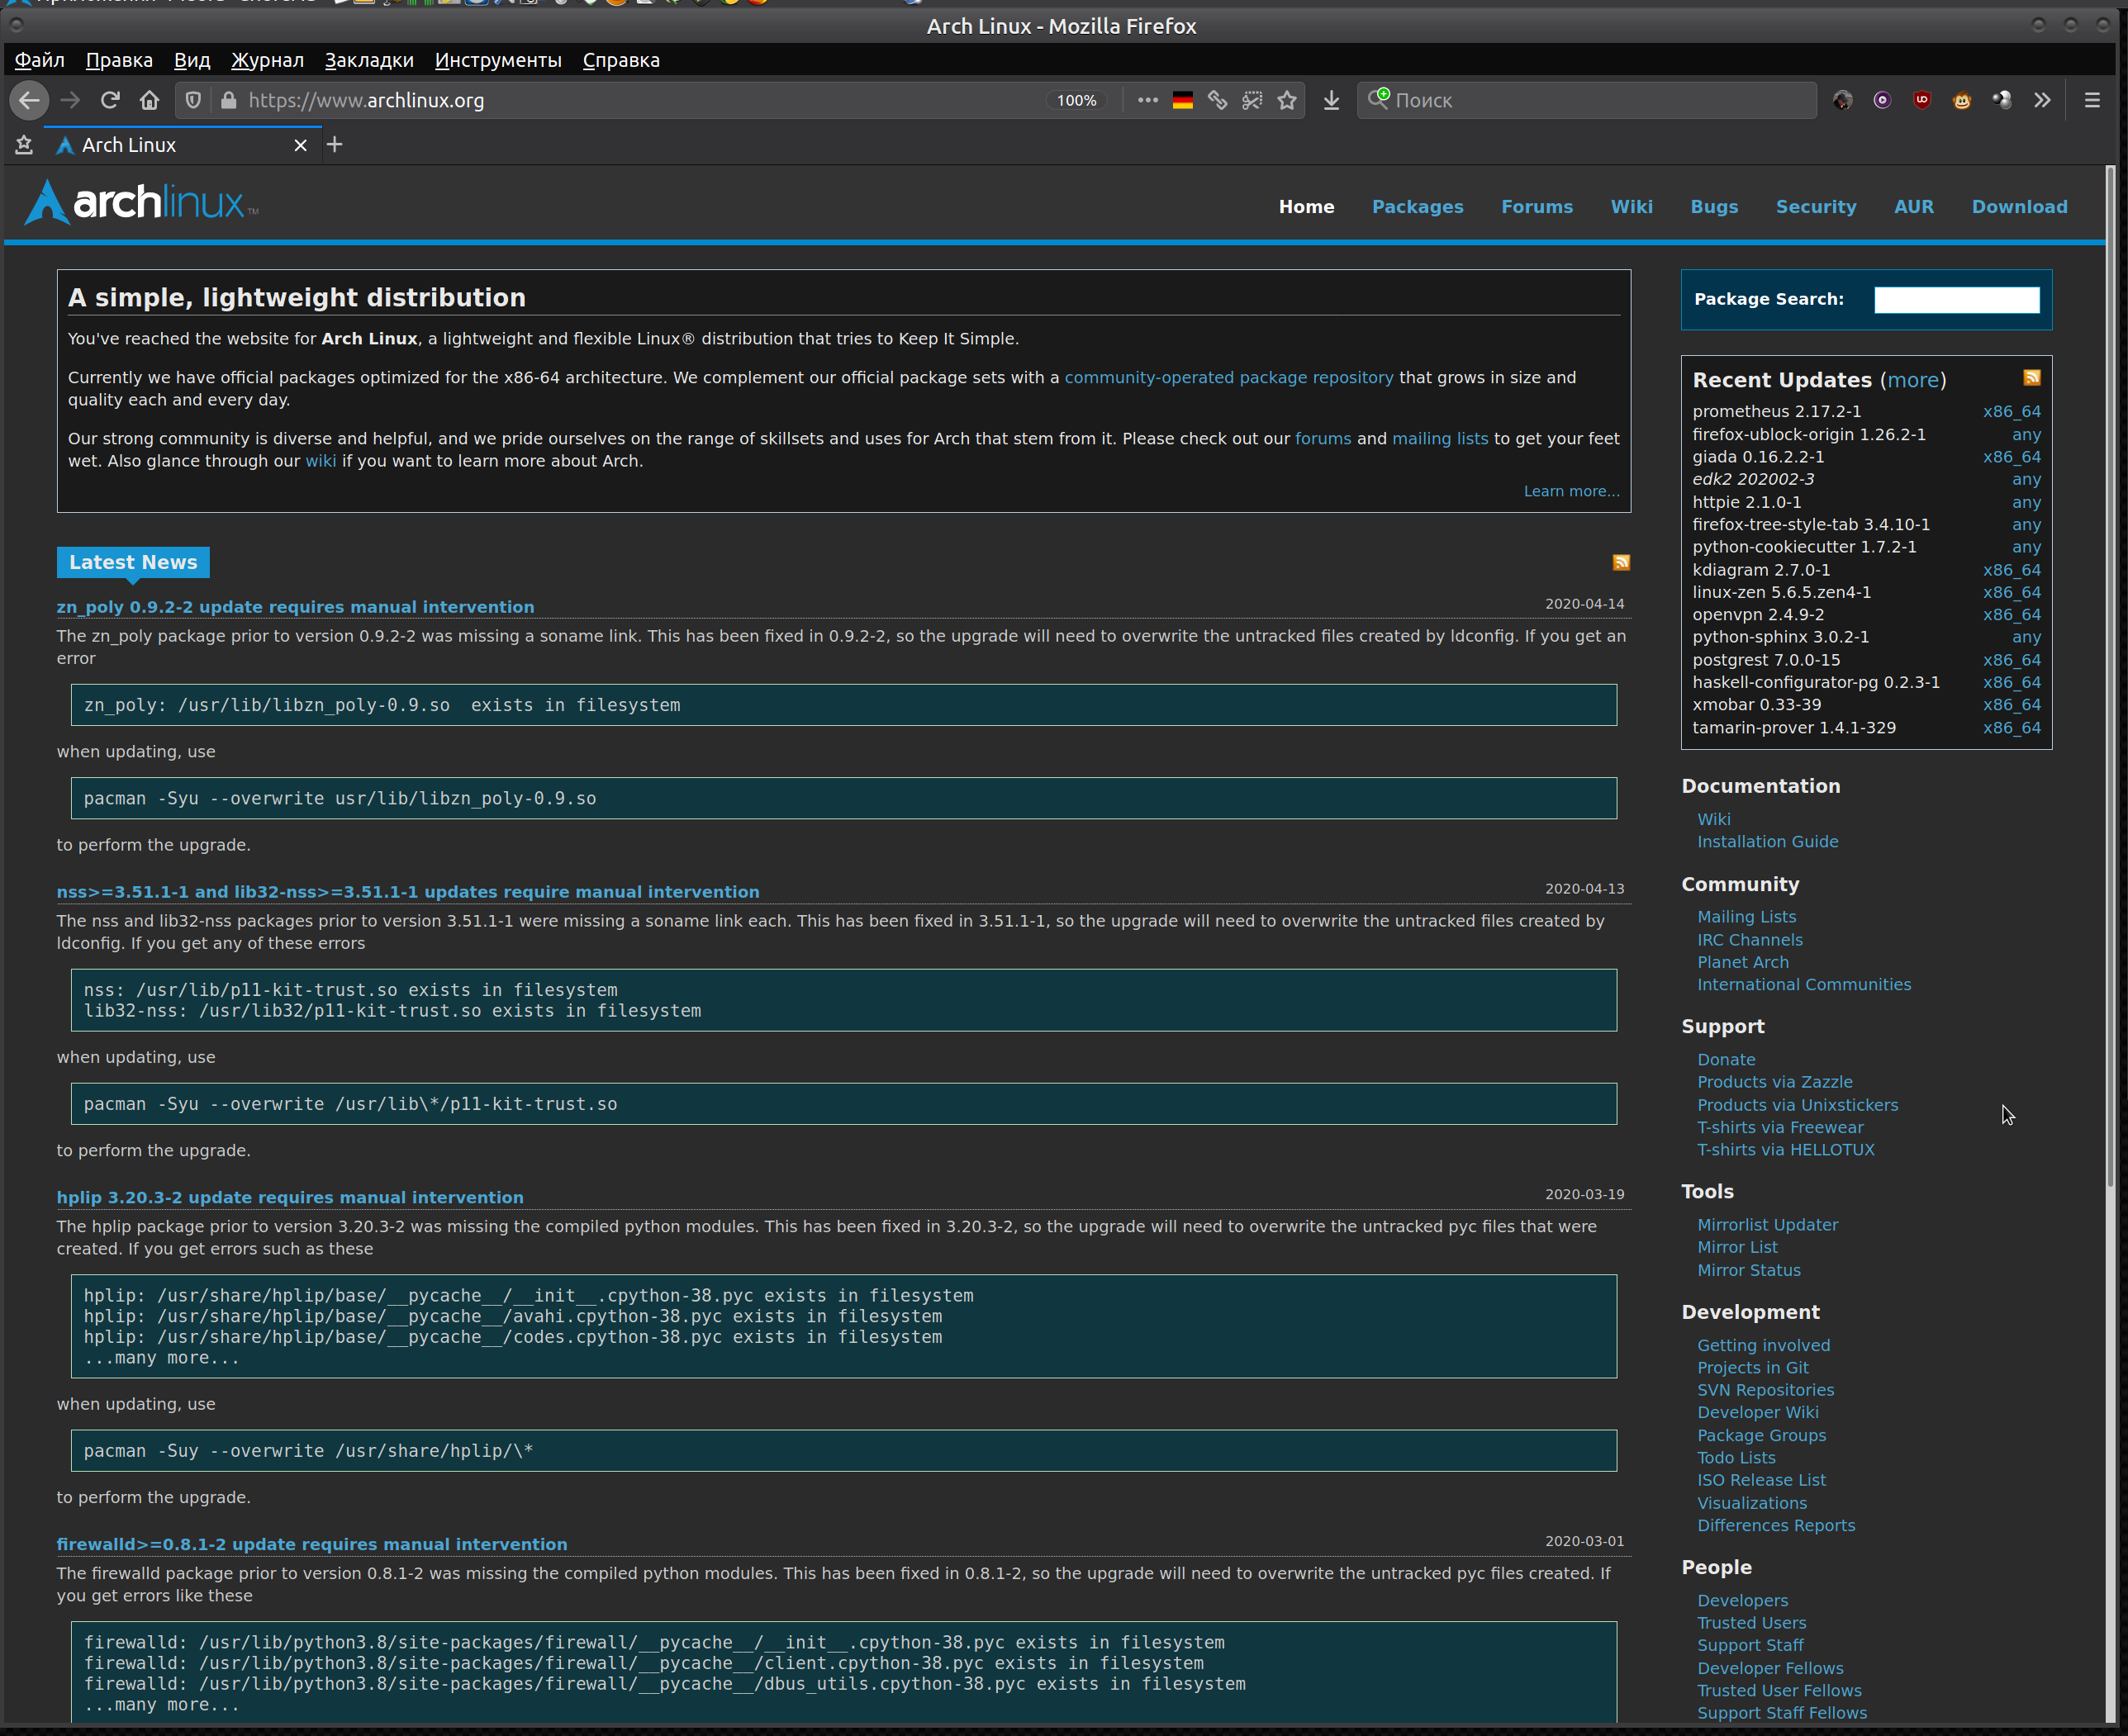
Task: Click the purple circle extension icon
Action: [x=1882, y=100]
